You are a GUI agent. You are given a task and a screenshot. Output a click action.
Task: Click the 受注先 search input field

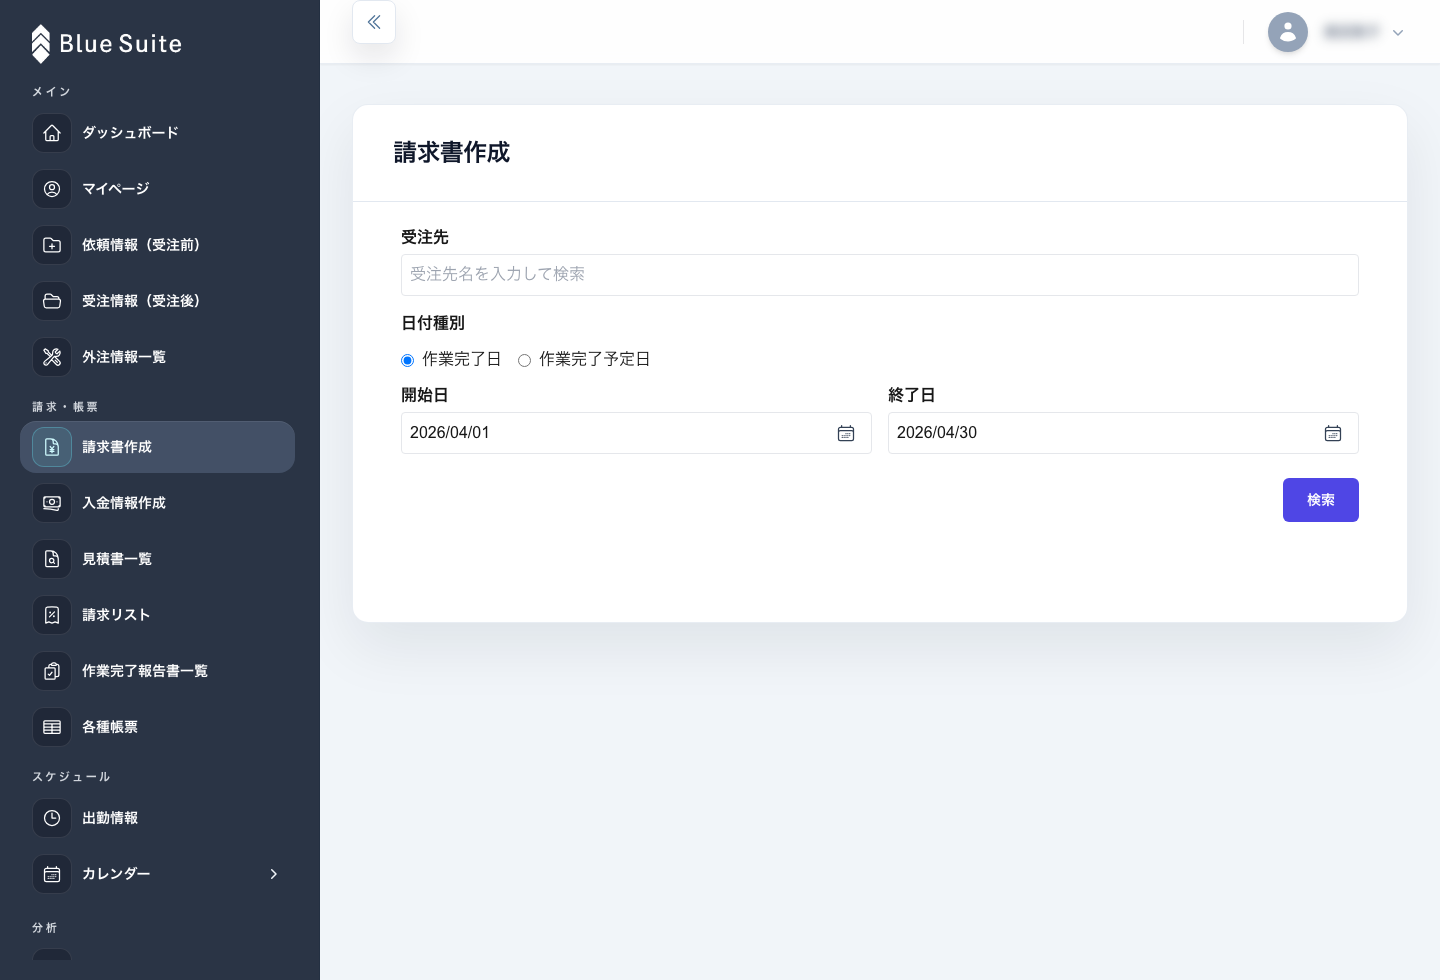(x=879, y=274)
